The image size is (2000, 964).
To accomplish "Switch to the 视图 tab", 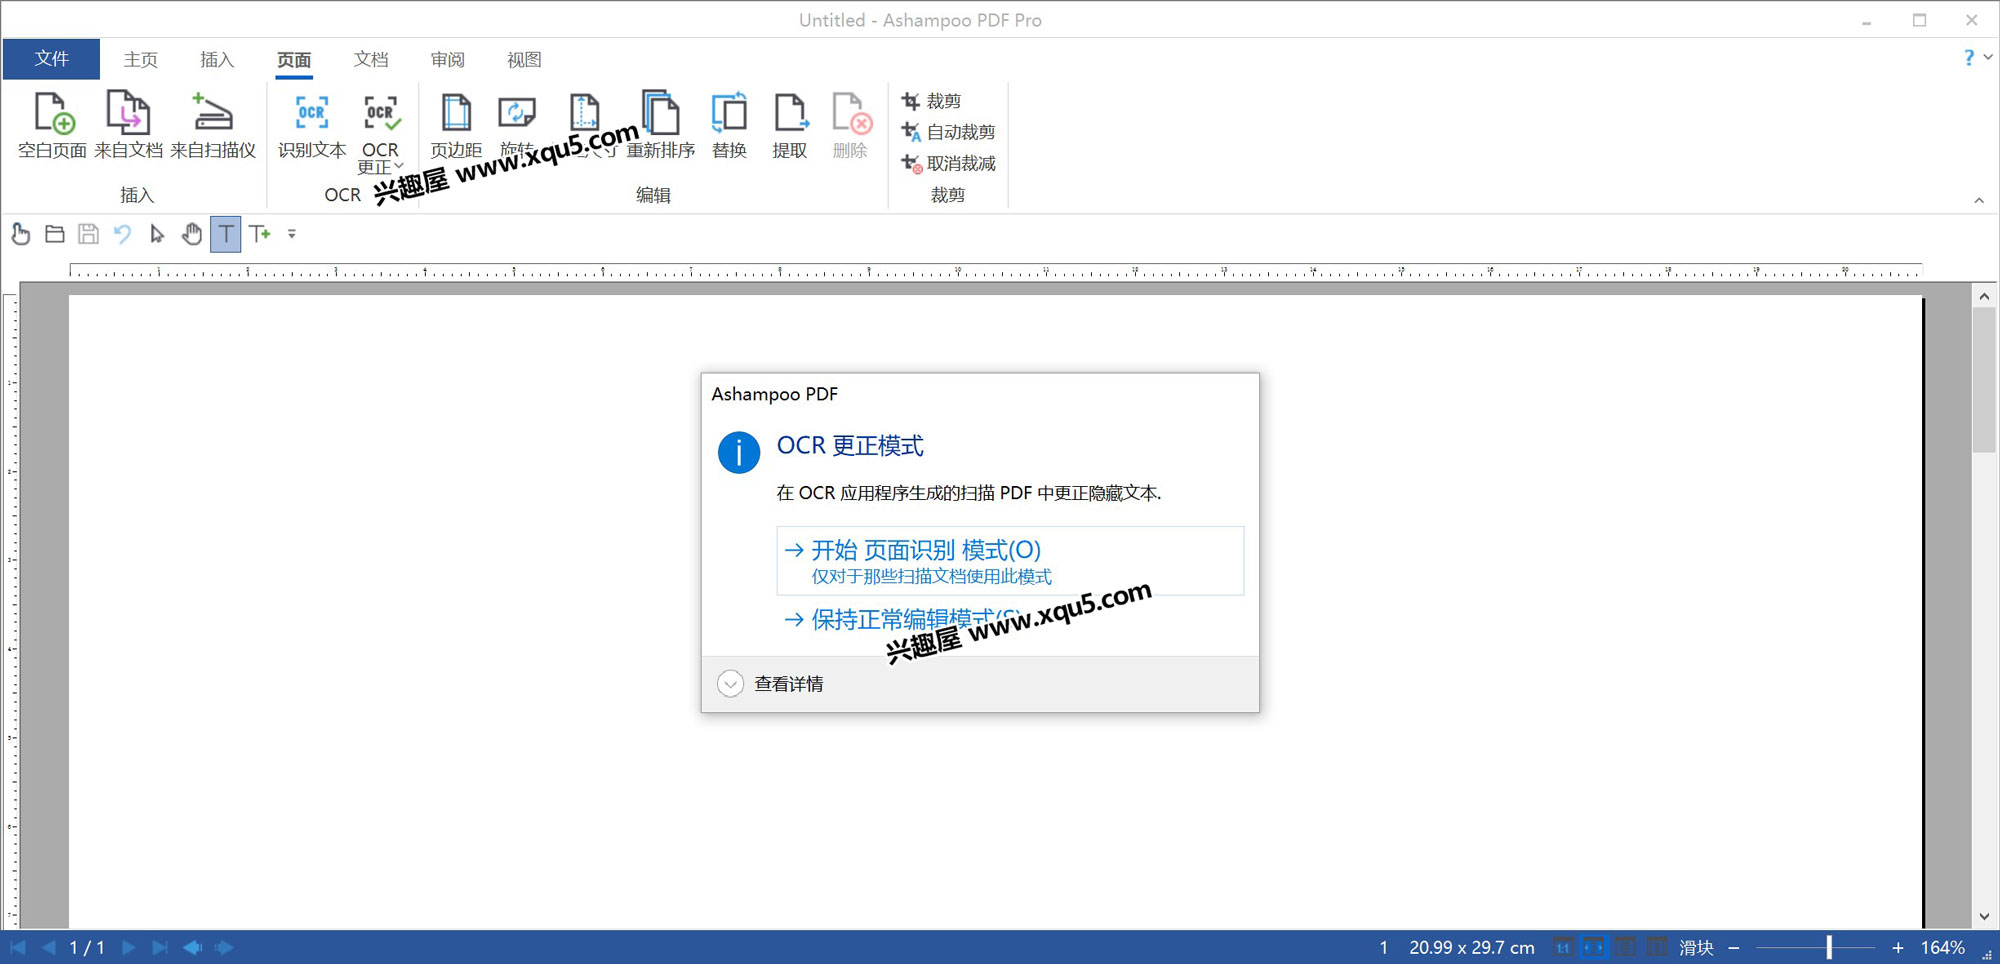I will pyautogui.click(x=524, y=60).
